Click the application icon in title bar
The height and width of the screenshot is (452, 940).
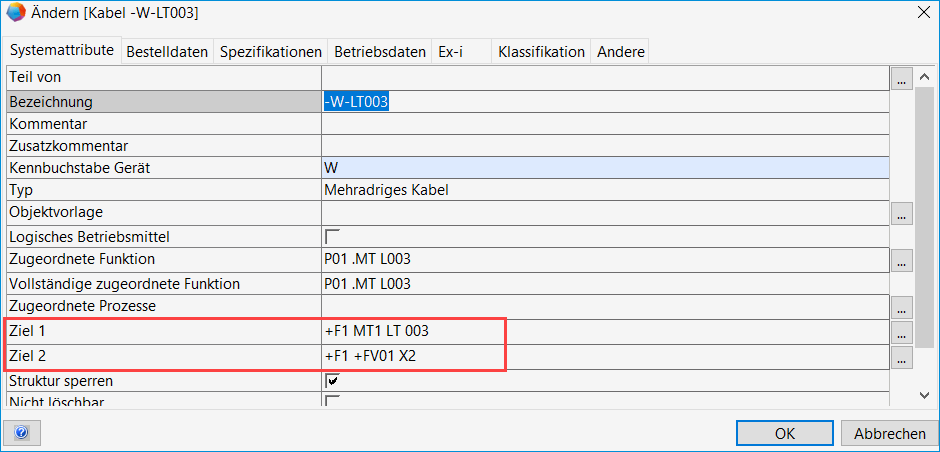[x=16, y=13]
